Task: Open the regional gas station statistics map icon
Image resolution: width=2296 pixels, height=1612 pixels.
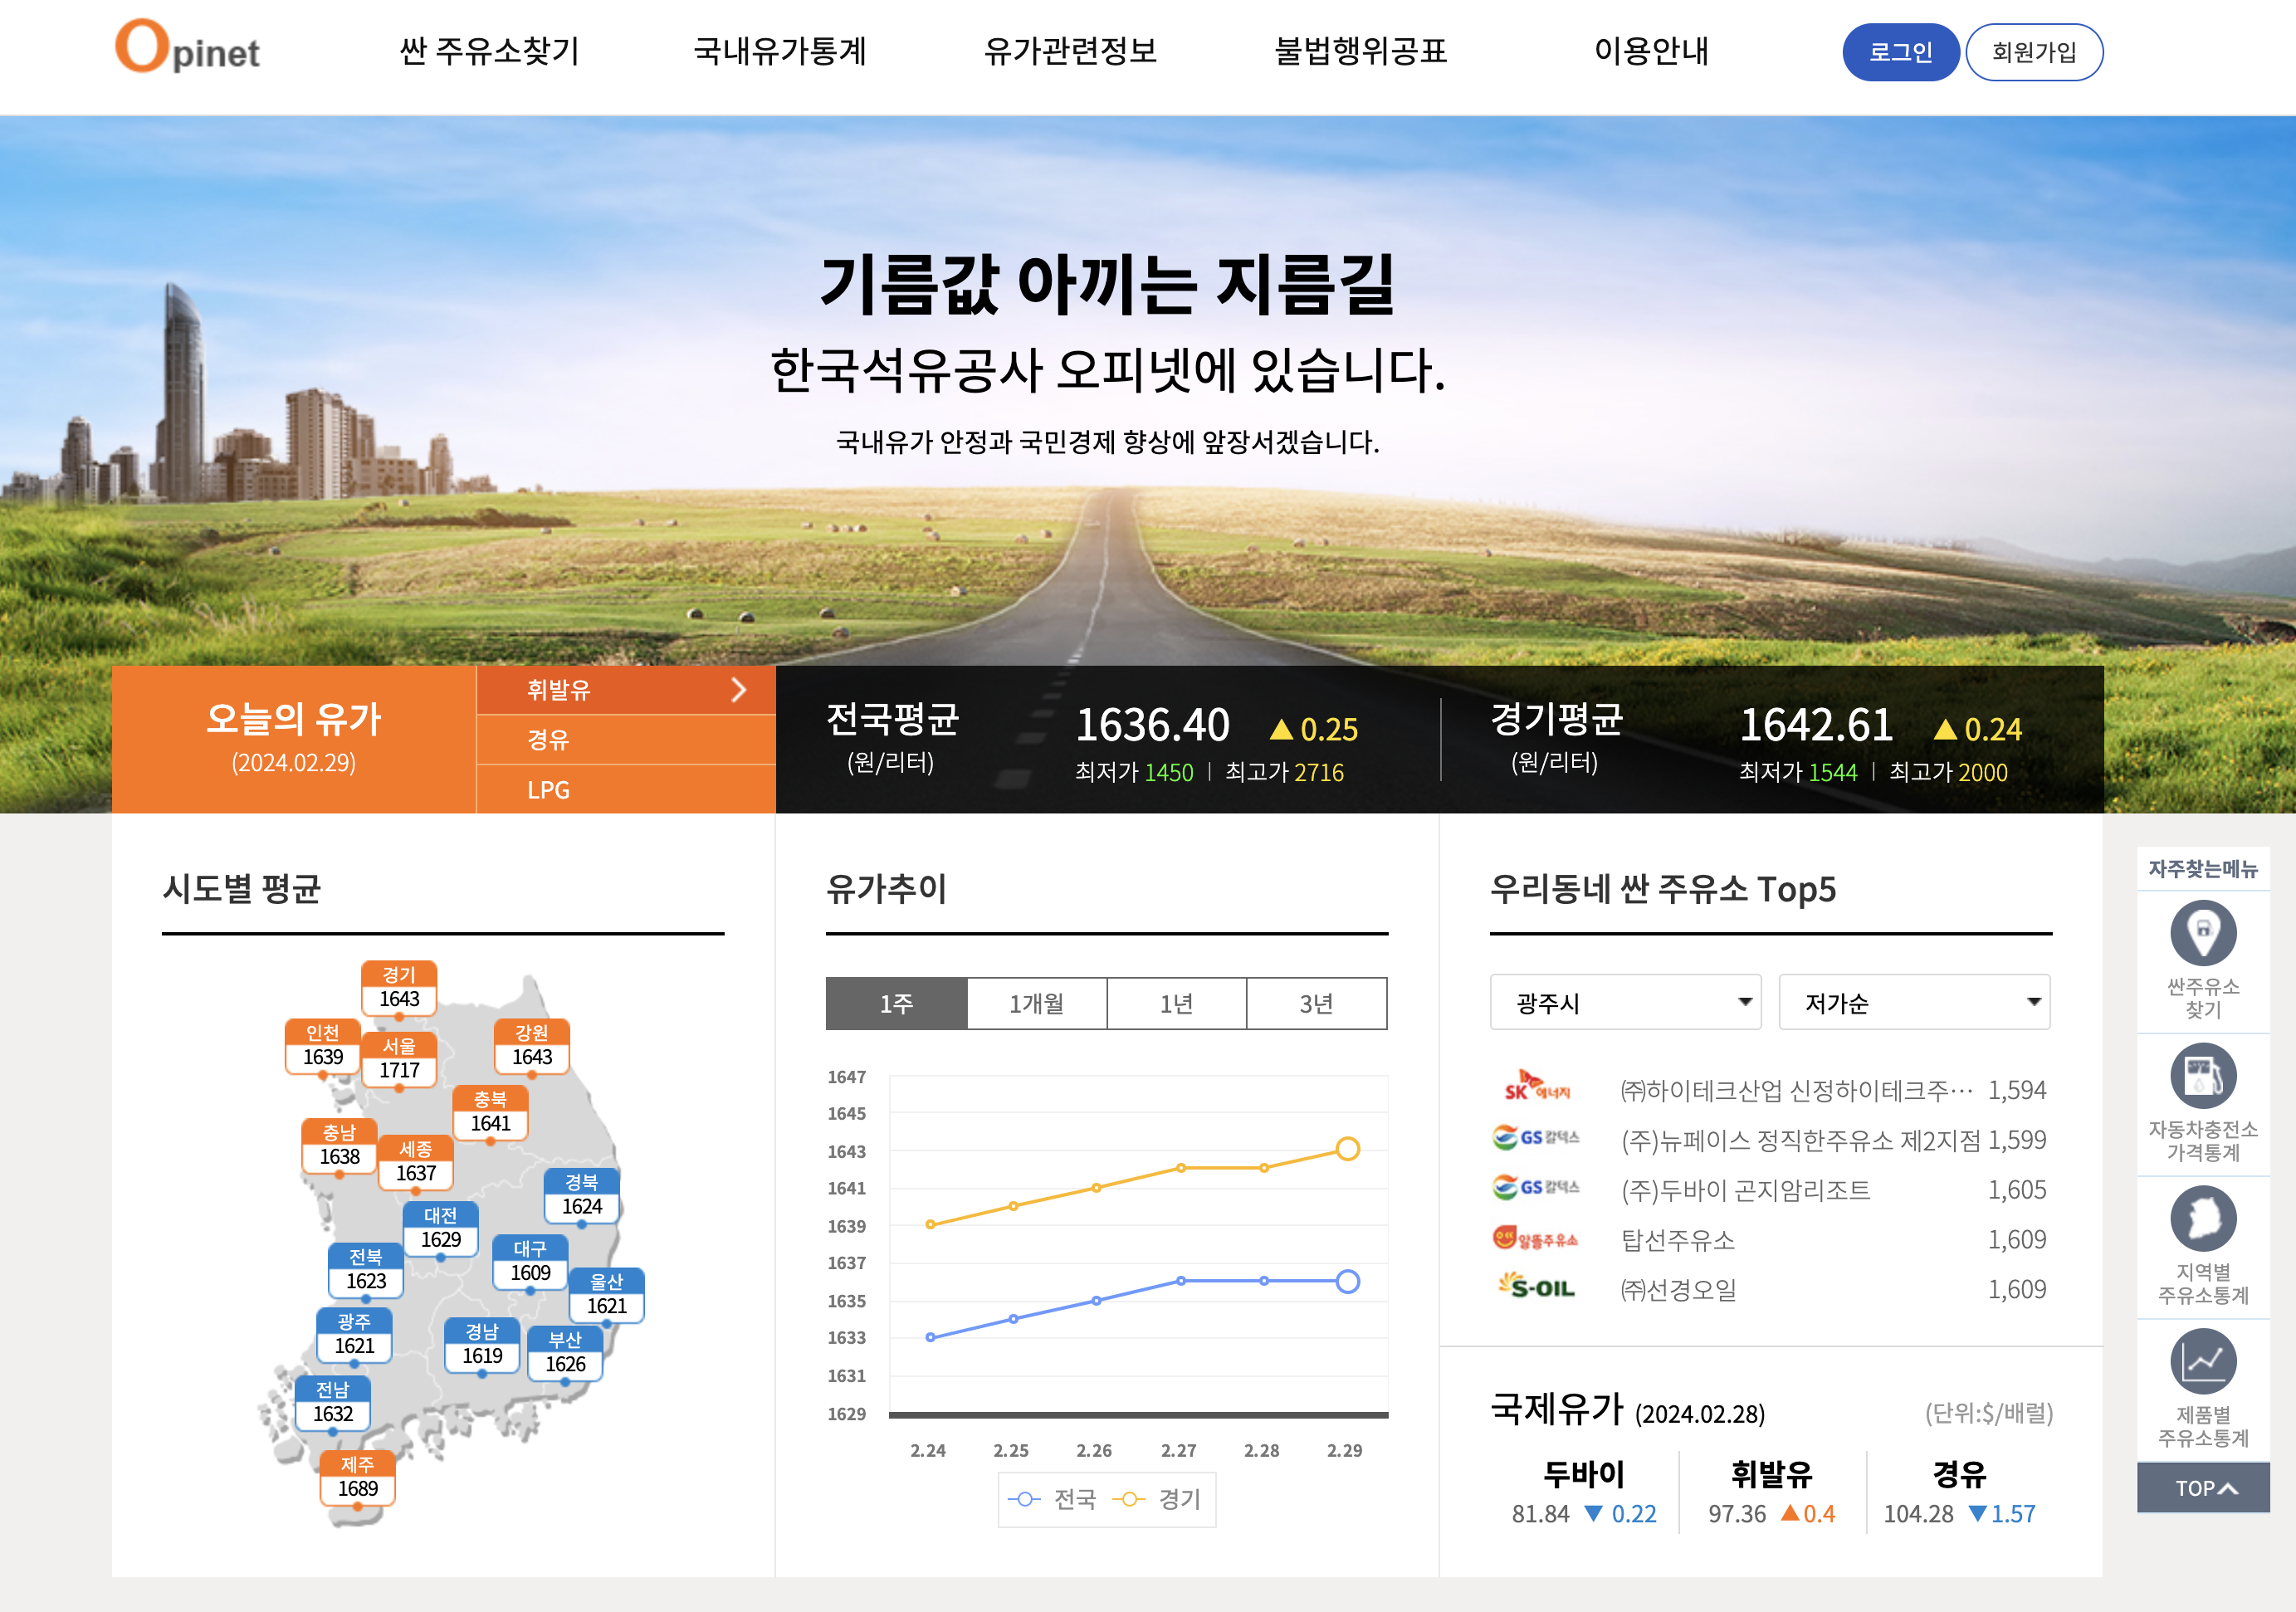Action: tap(2202, 1218)
